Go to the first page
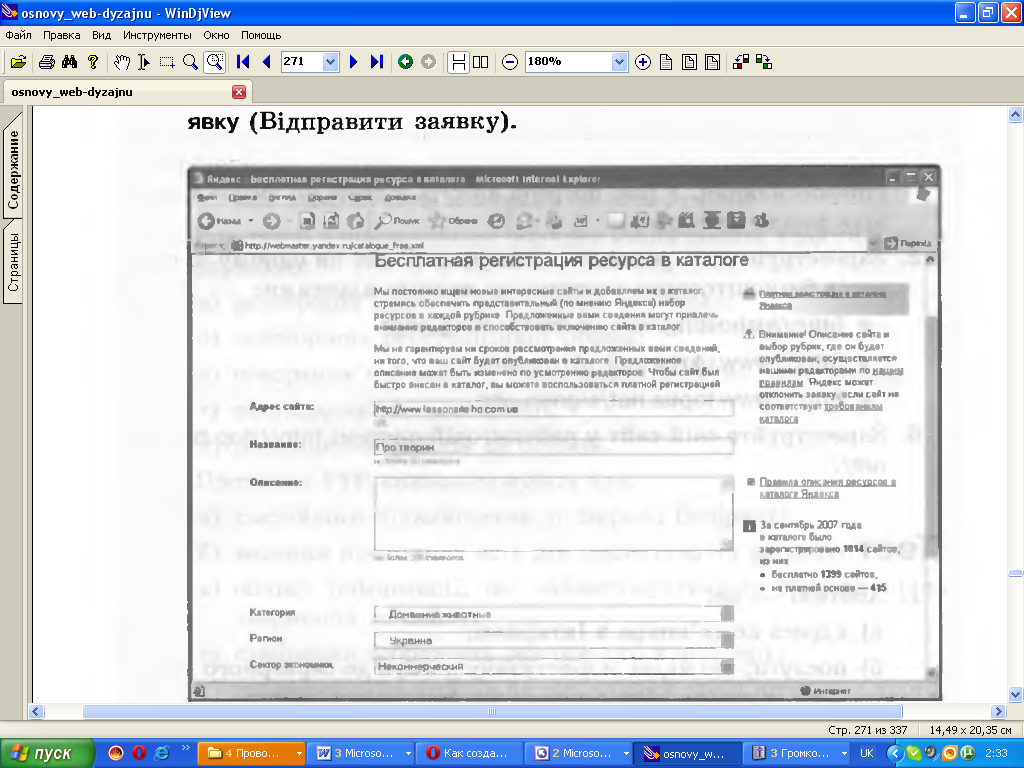Image resolution: width=1024 pixels, height=768 pixels. (x=243, y=62)
